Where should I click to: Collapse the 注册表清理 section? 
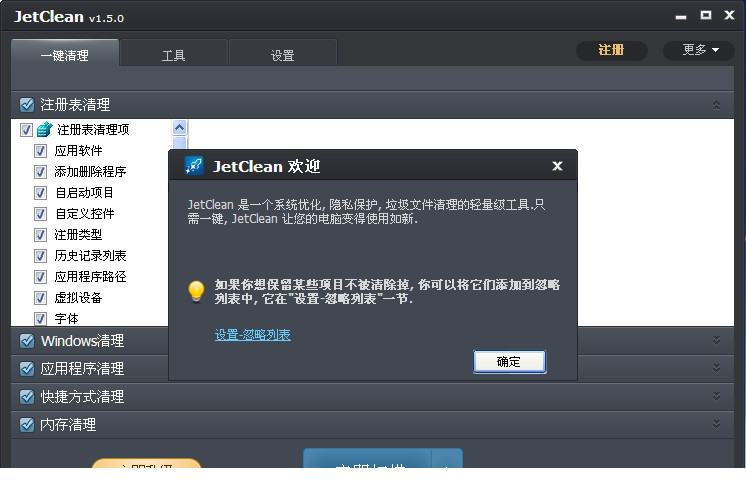[716, 105]
